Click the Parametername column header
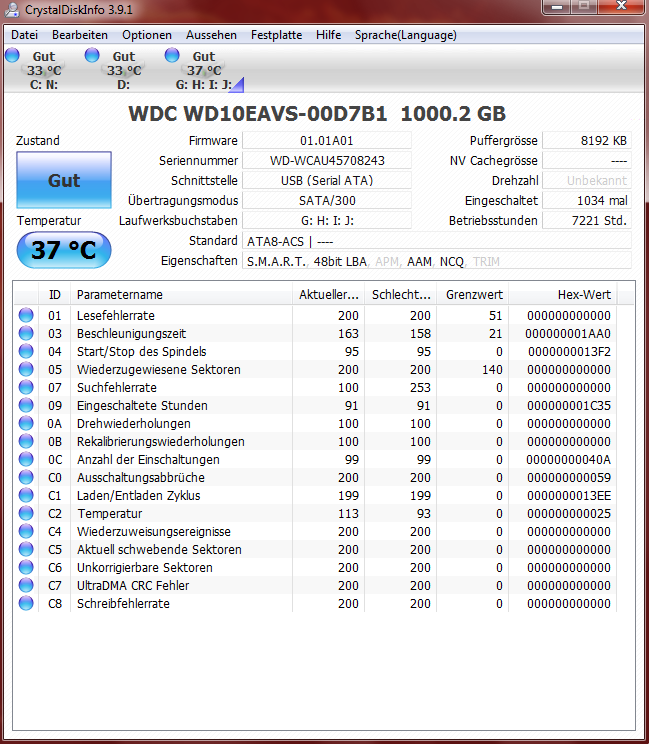 pyautogui.click(x=181, y=295)
